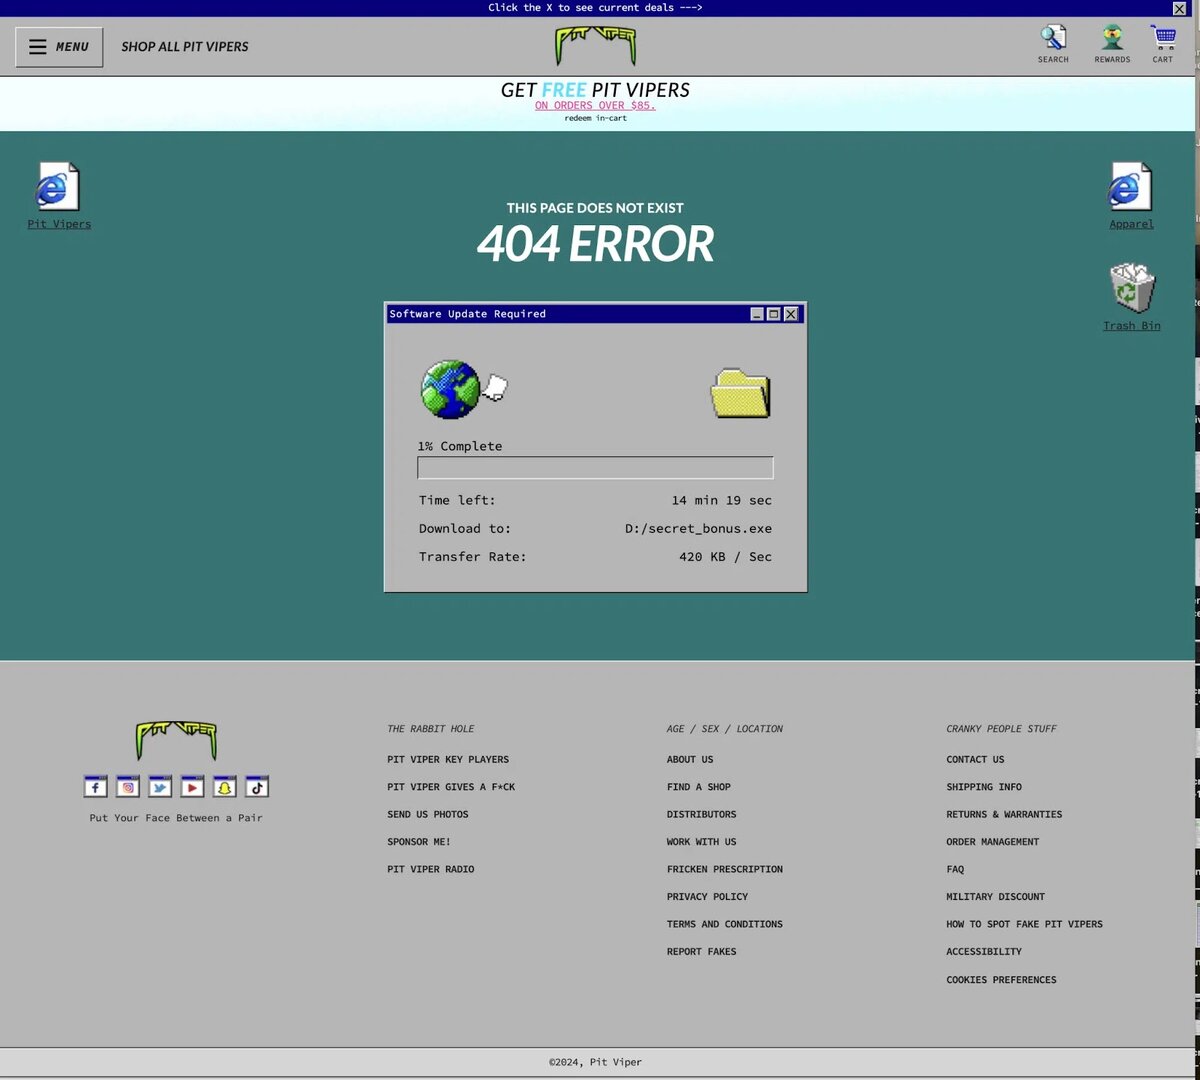Open the Trash Bin icon

click(x=1132, y=288)
